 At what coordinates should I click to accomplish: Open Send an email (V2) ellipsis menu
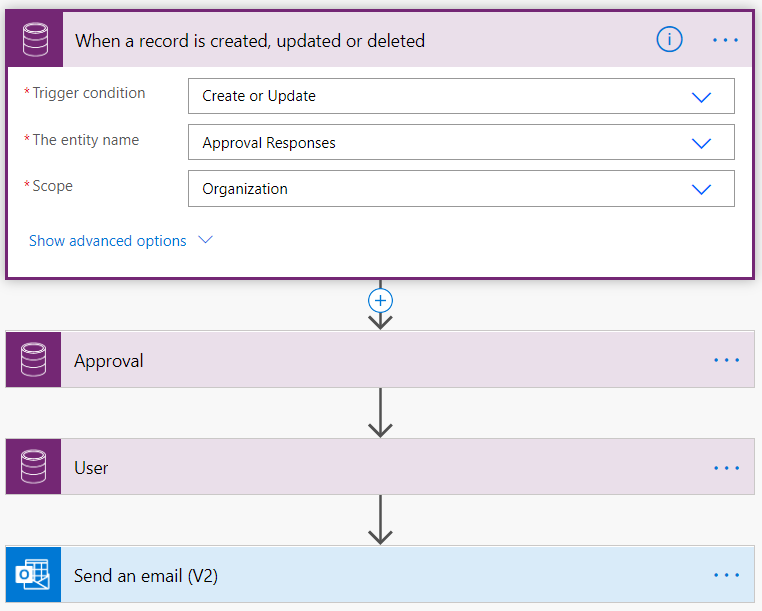727,575
